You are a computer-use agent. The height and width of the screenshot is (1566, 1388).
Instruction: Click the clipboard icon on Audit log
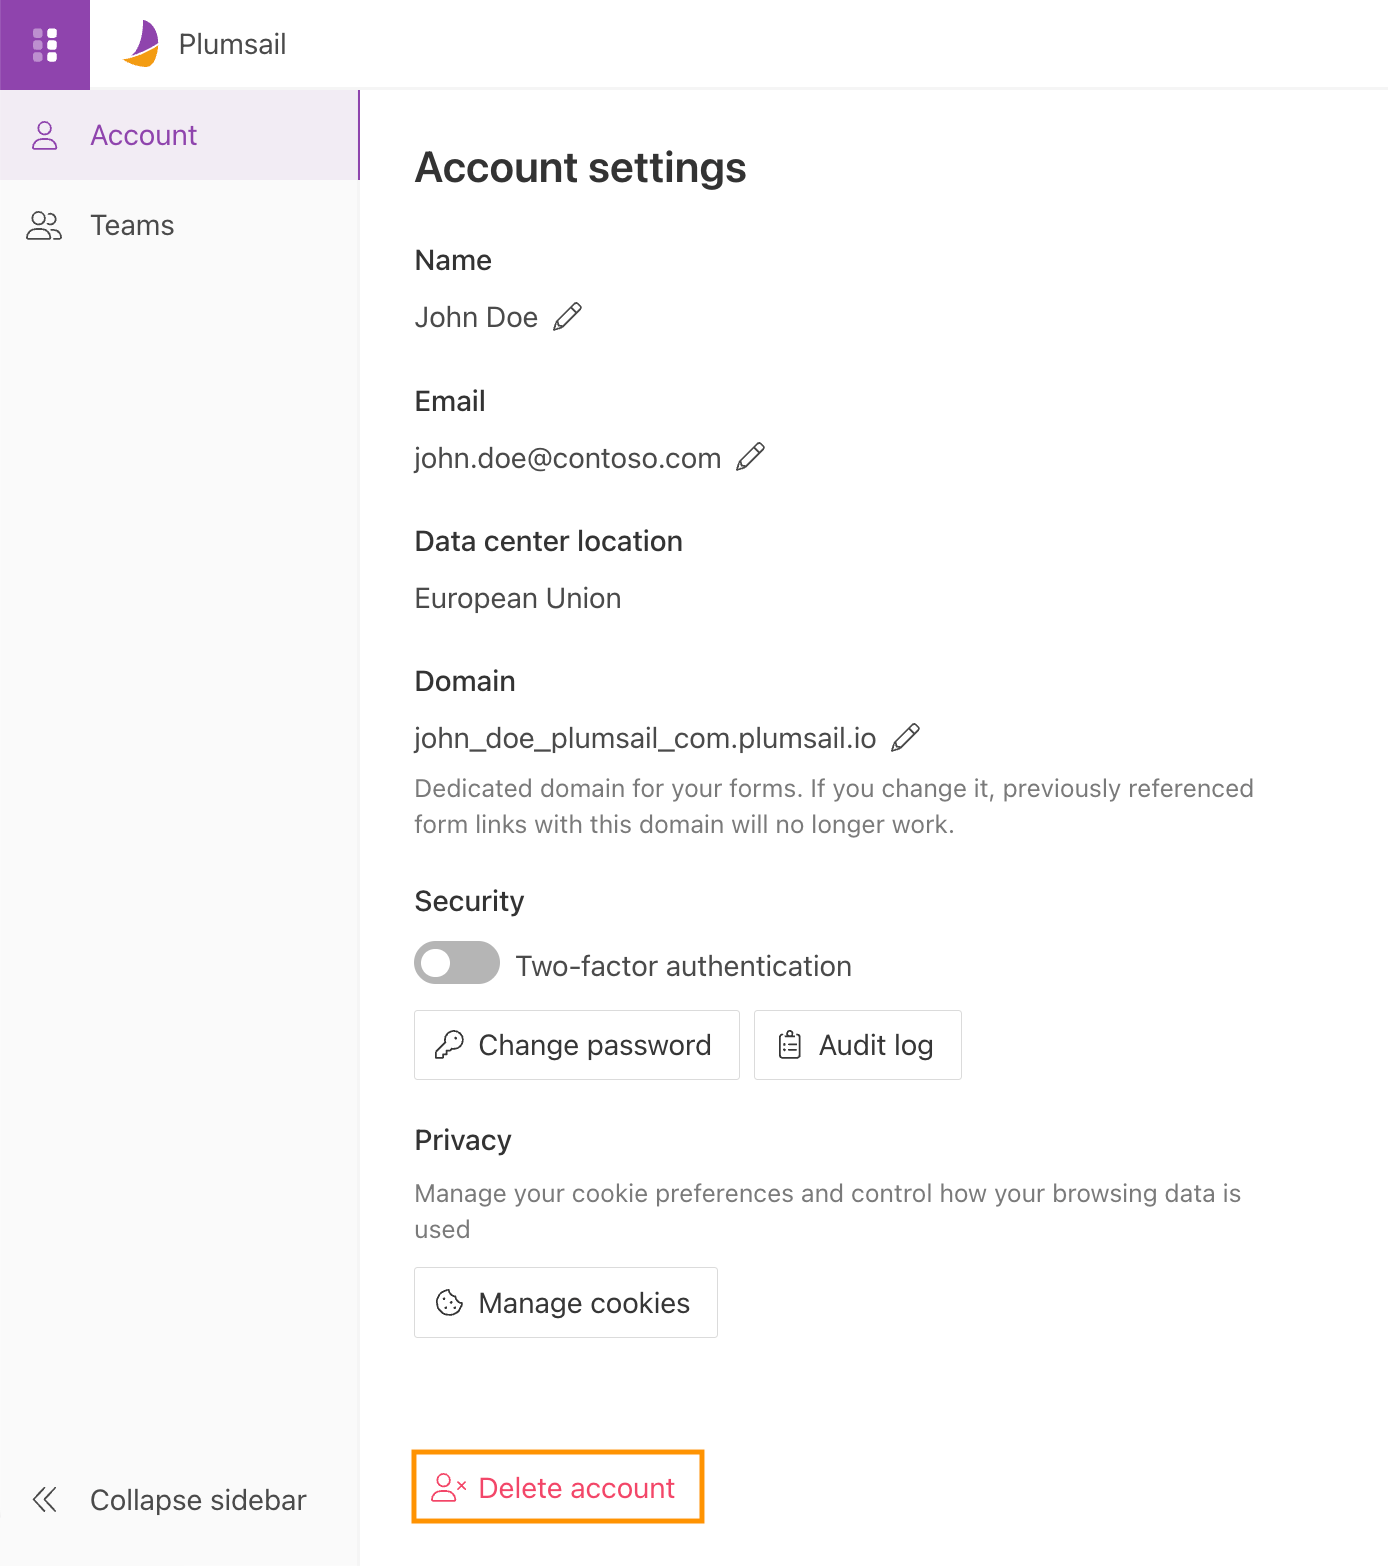click(x=790, y=1045)
